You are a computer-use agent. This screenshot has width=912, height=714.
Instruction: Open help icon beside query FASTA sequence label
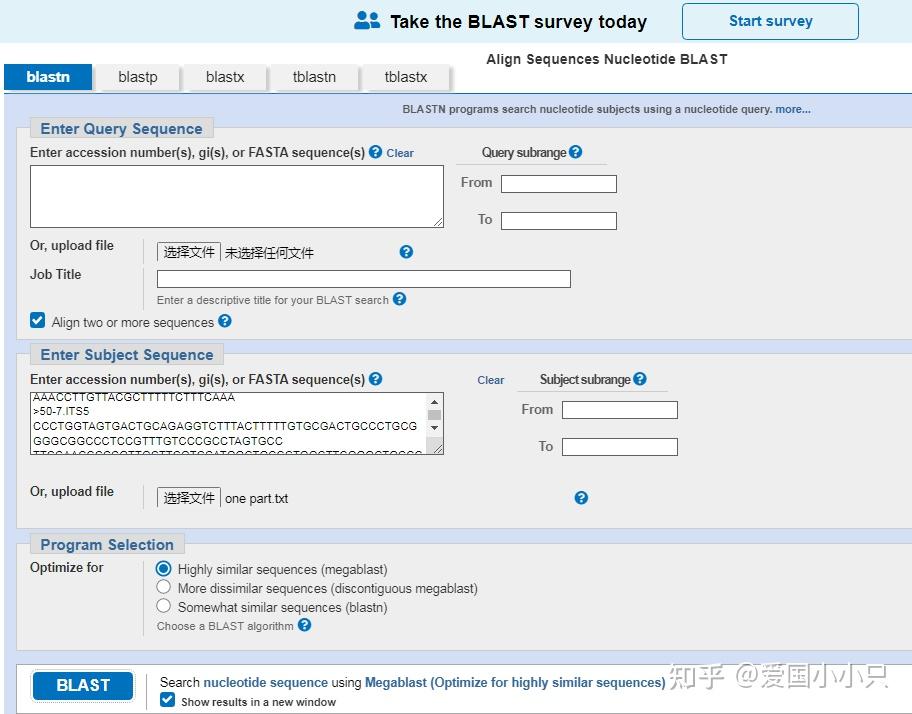(376, 152)
